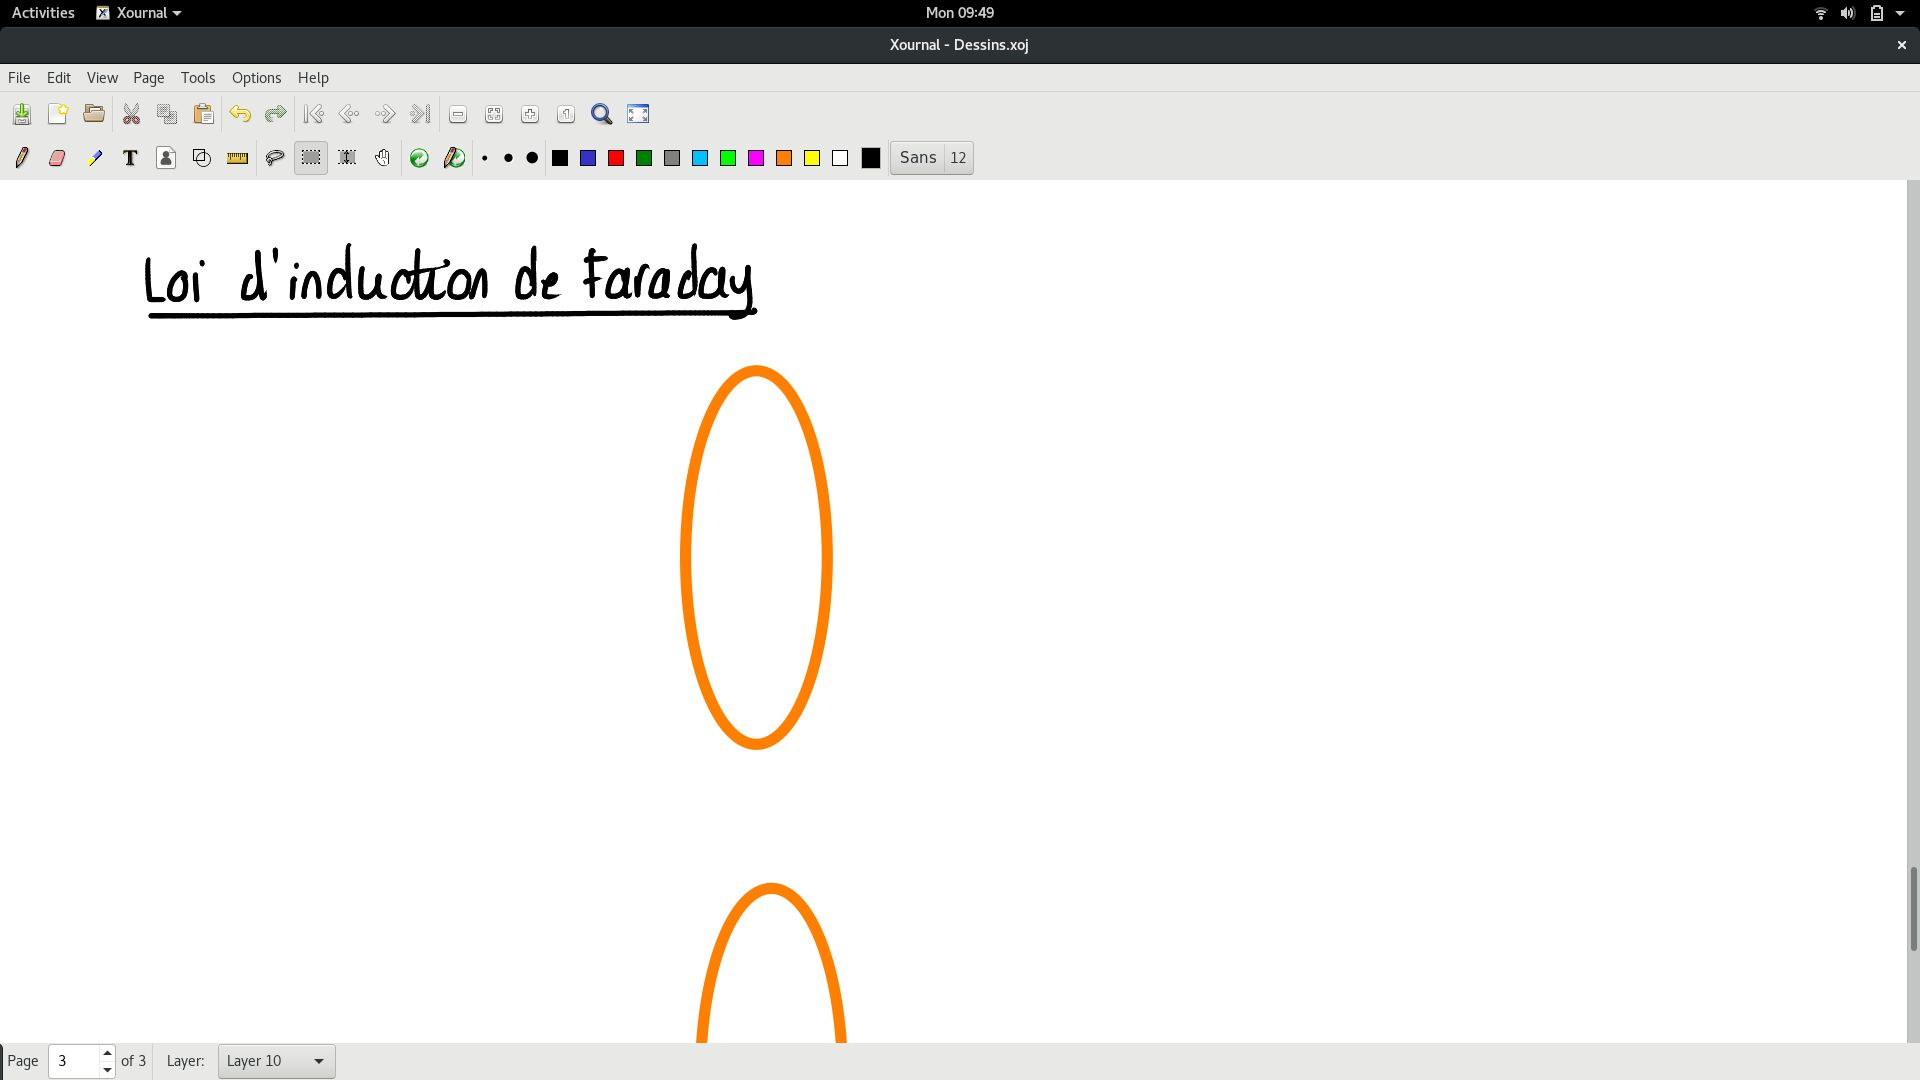Open the Options menu
The height and width of the screenshot is (1080, 1920).
coord(256,78)
